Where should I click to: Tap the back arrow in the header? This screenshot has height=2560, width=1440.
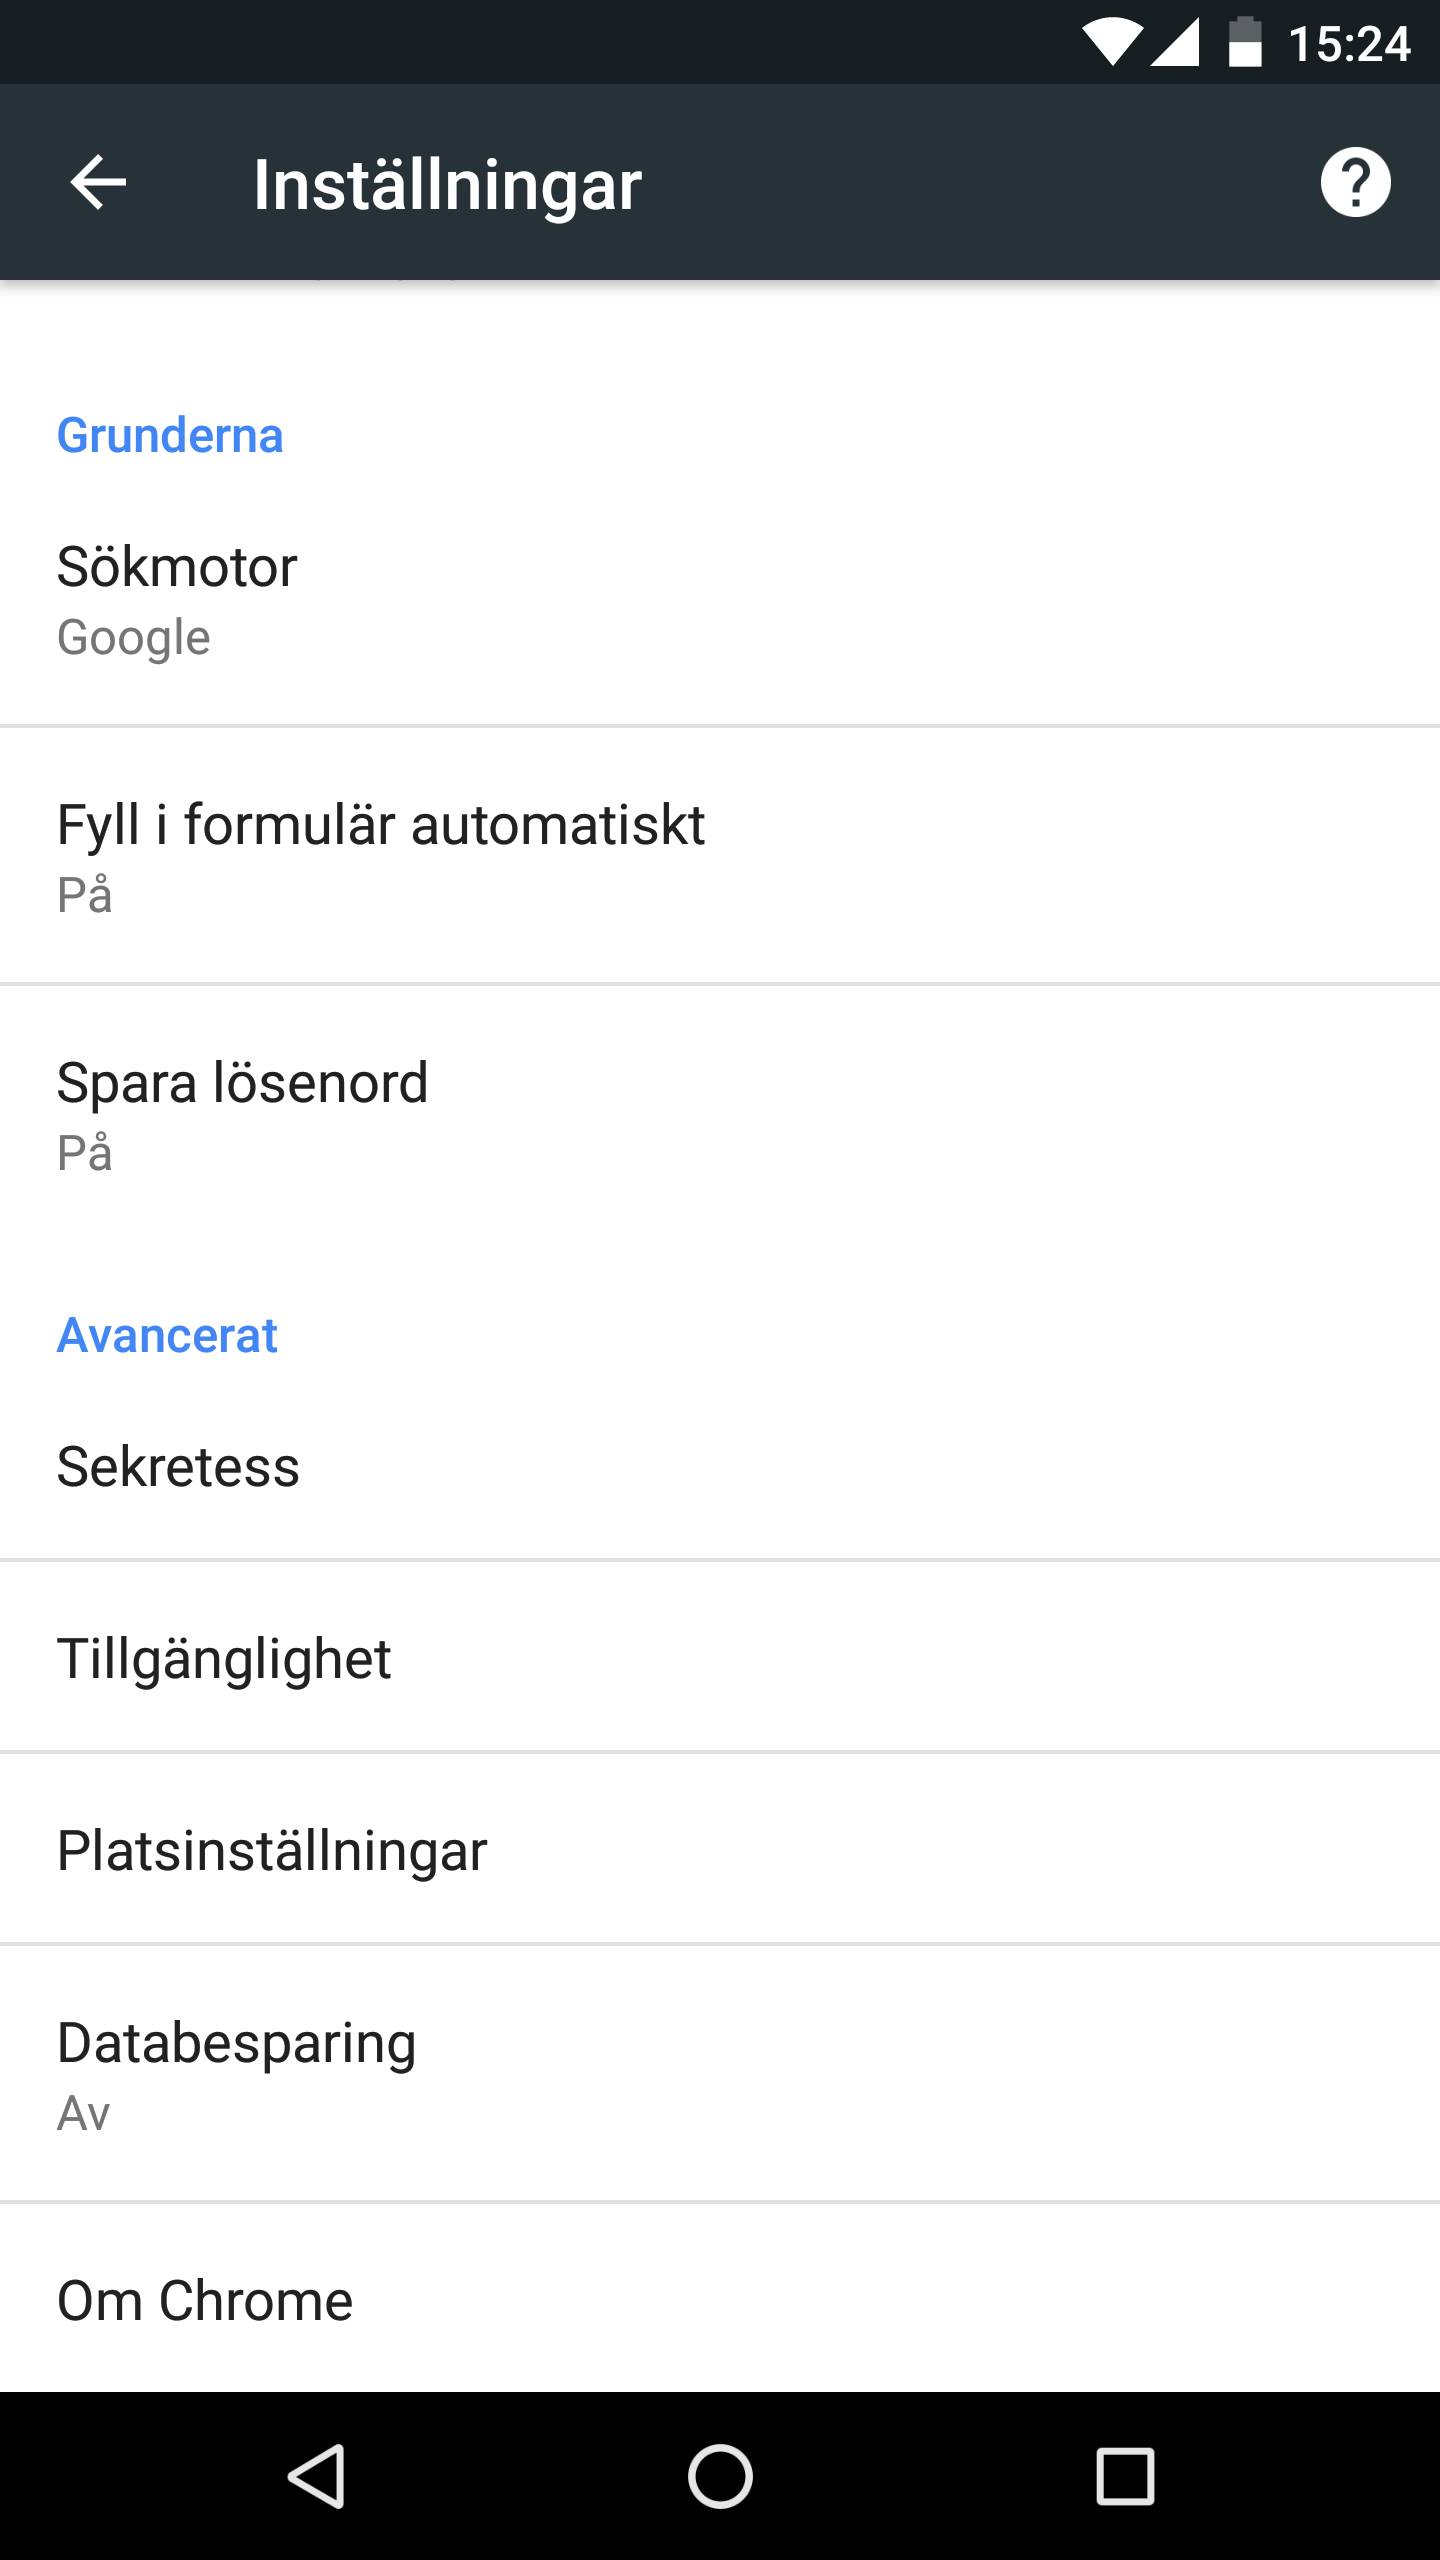(98, 183)
